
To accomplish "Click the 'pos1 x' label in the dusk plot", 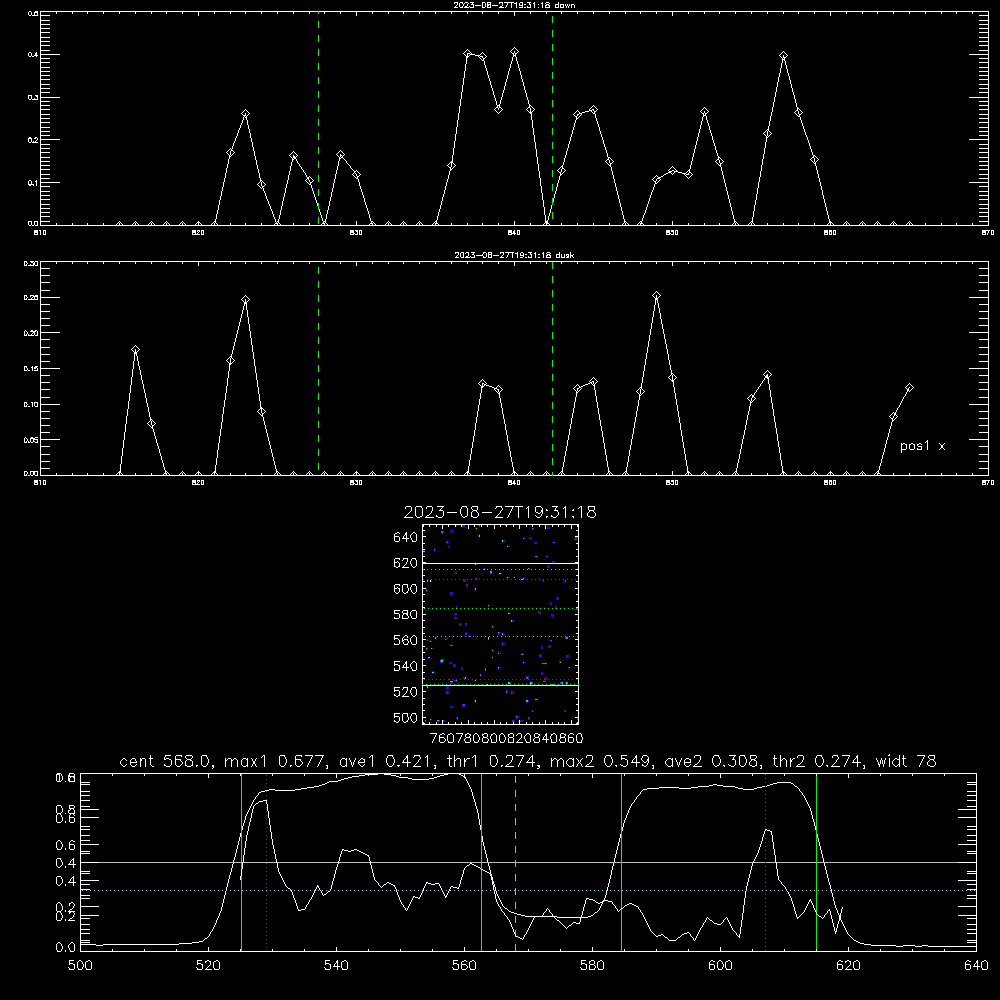I will 922,446.
